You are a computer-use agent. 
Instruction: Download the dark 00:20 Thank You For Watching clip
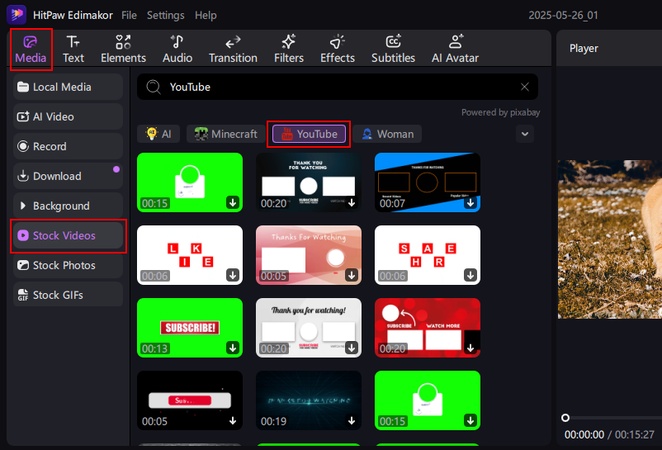pyautogui.click(x=351, y=203)
